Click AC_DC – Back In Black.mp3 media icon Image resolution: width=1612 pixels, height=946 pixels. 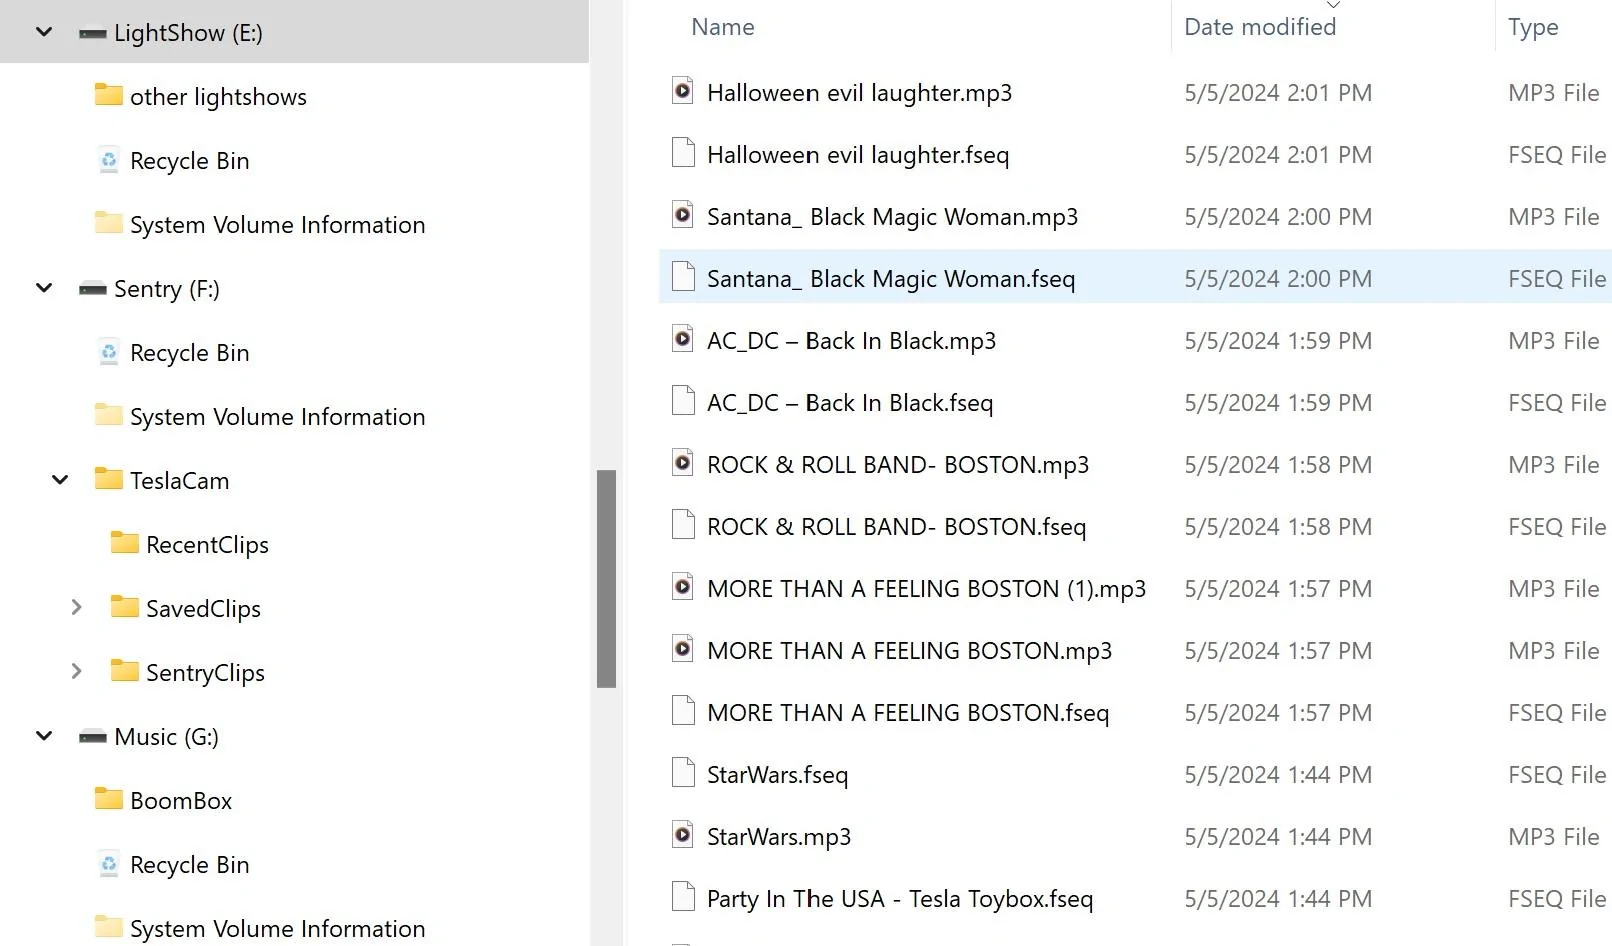coord(683,339)
